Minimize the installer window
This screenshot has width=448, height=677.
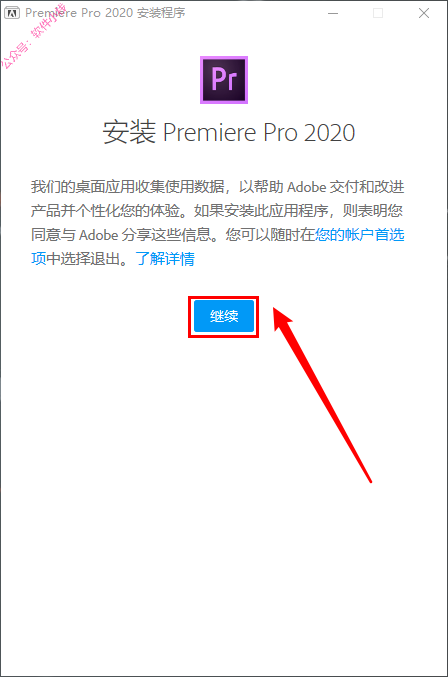(x=333, y=13)
